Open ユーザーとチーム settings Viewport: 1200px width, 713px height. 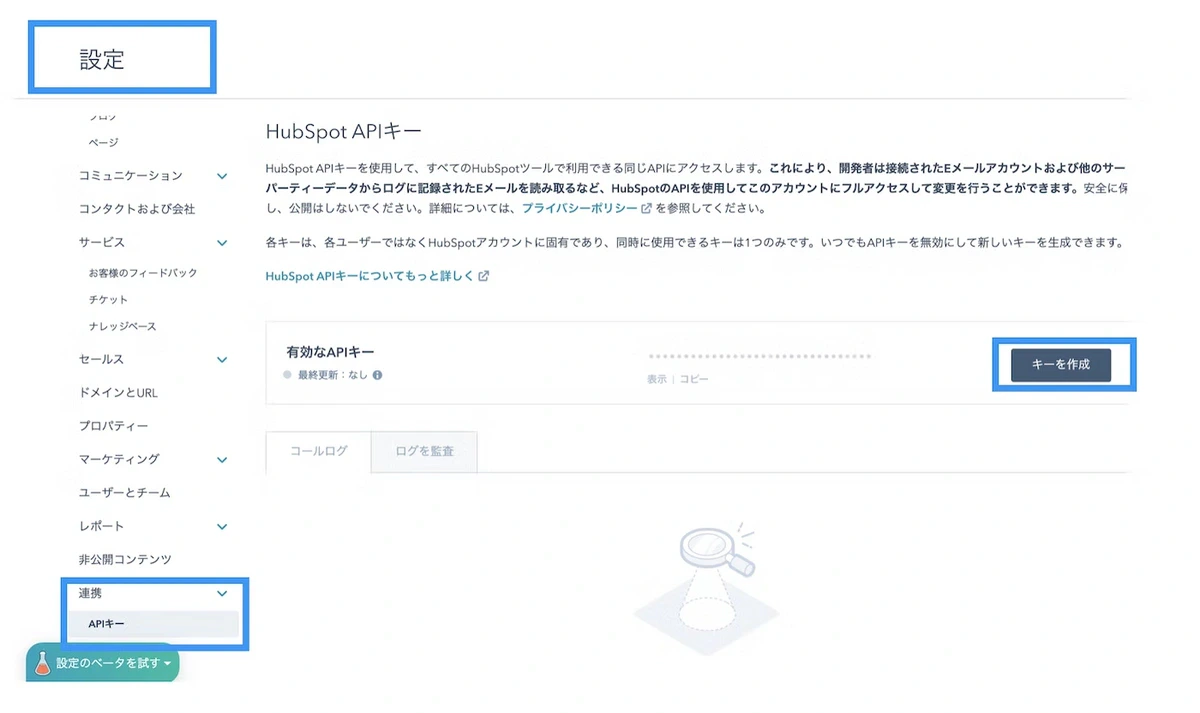pyautogui.click(x=125, y=493)
